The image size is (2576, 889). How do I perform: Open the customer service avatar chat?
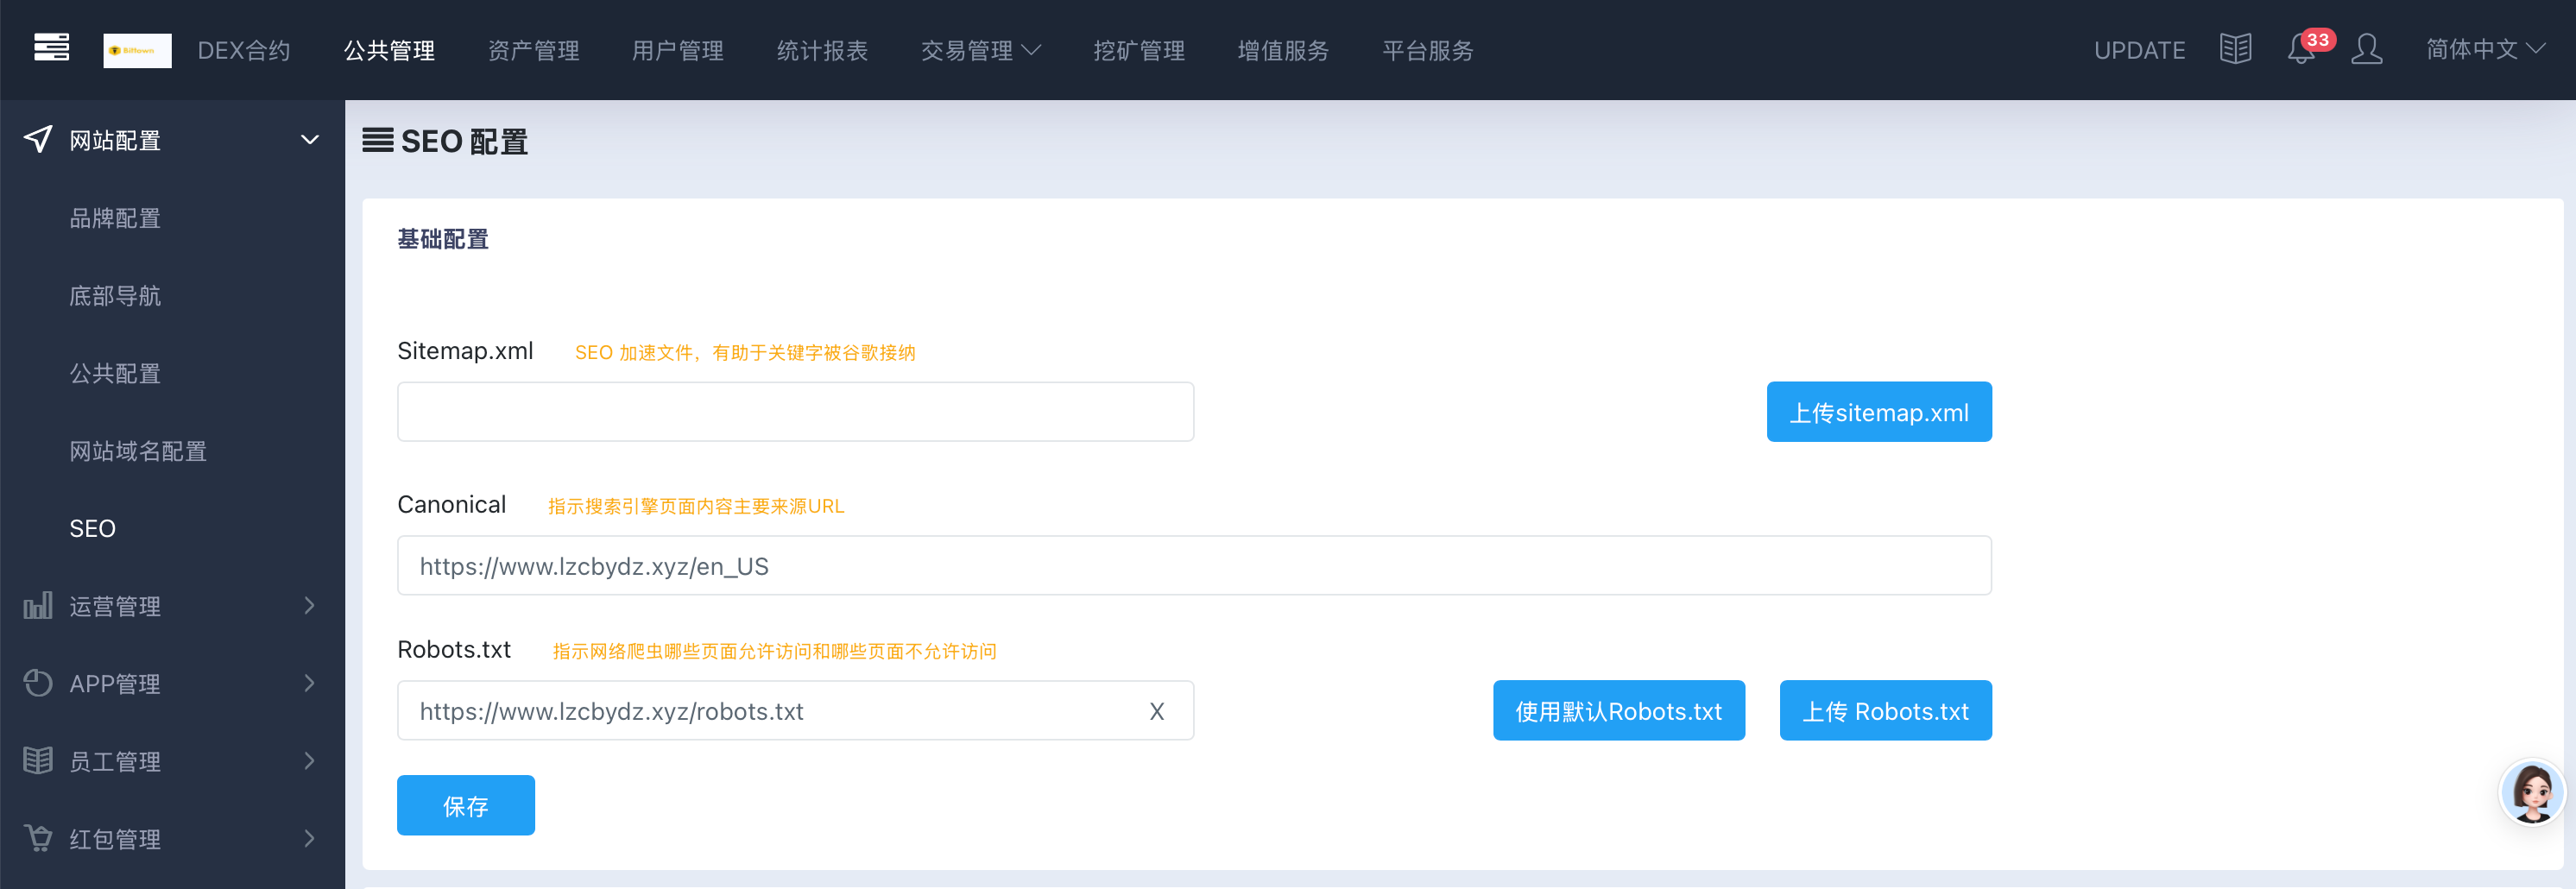click(x=2532, y=792)
